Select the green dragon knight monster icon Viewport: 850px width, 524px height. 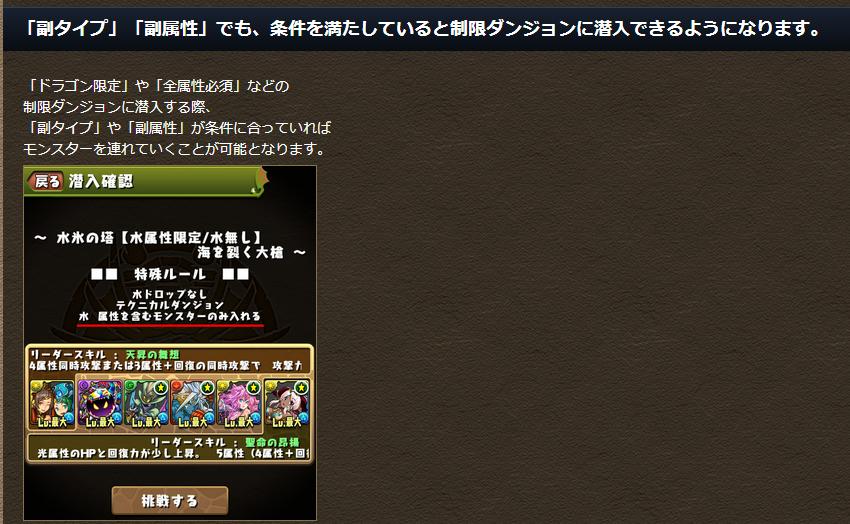(x=146, y=404)
